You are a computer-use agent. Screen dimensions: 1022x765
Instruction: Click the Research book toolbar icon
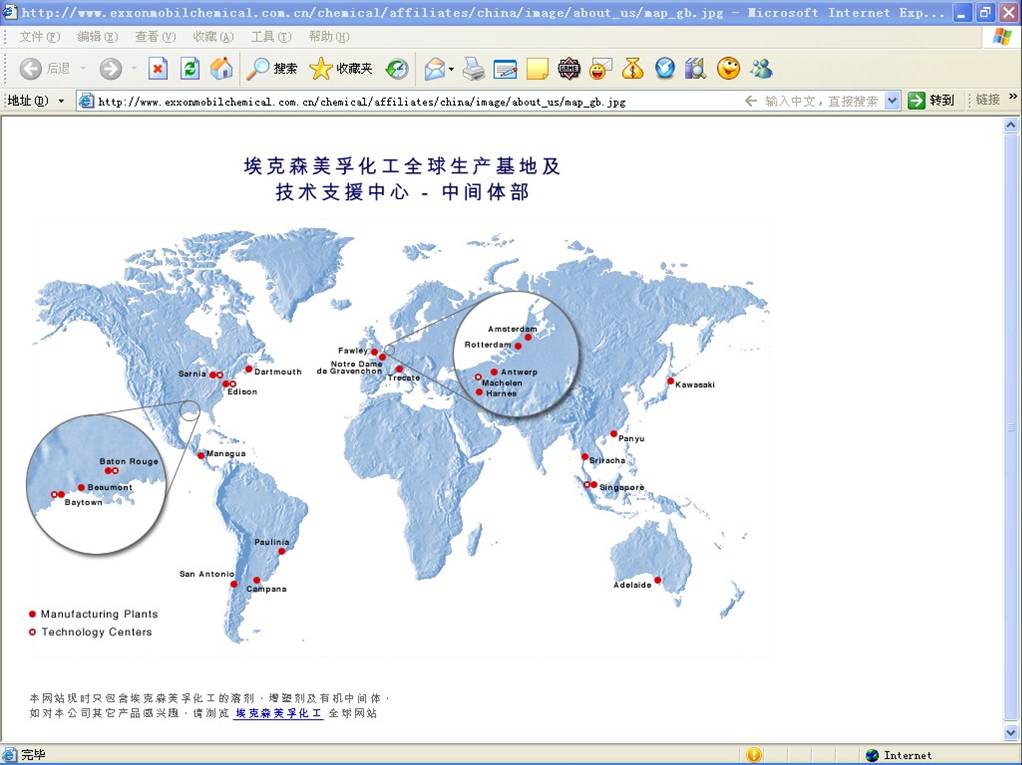[695, 68]
